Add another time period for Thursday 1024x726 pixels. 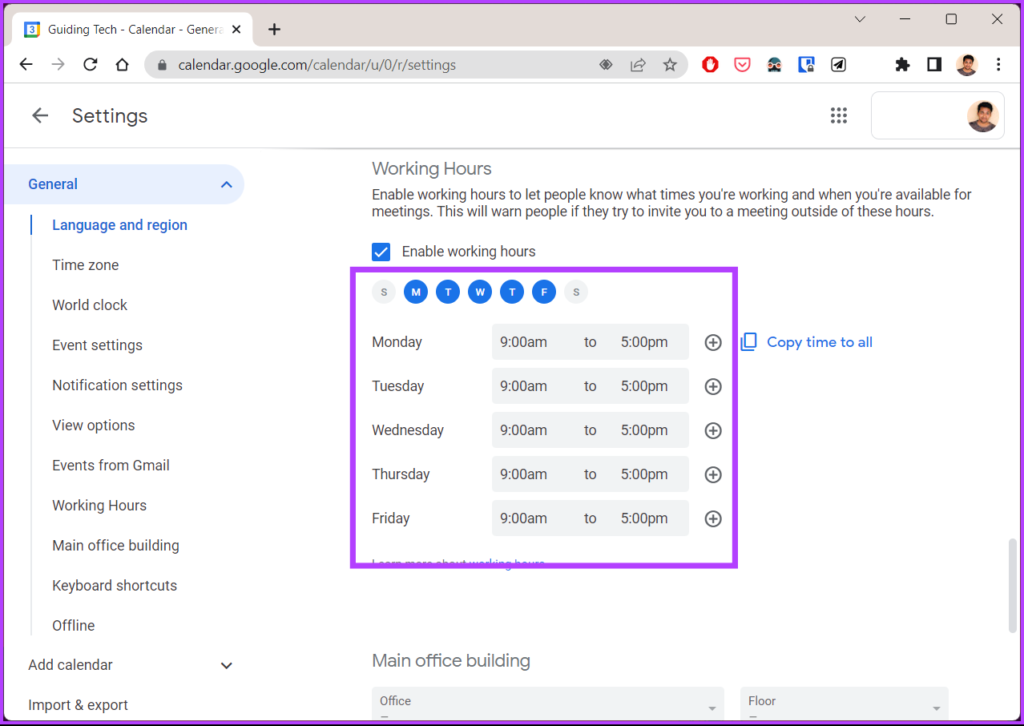click(713, 475)
